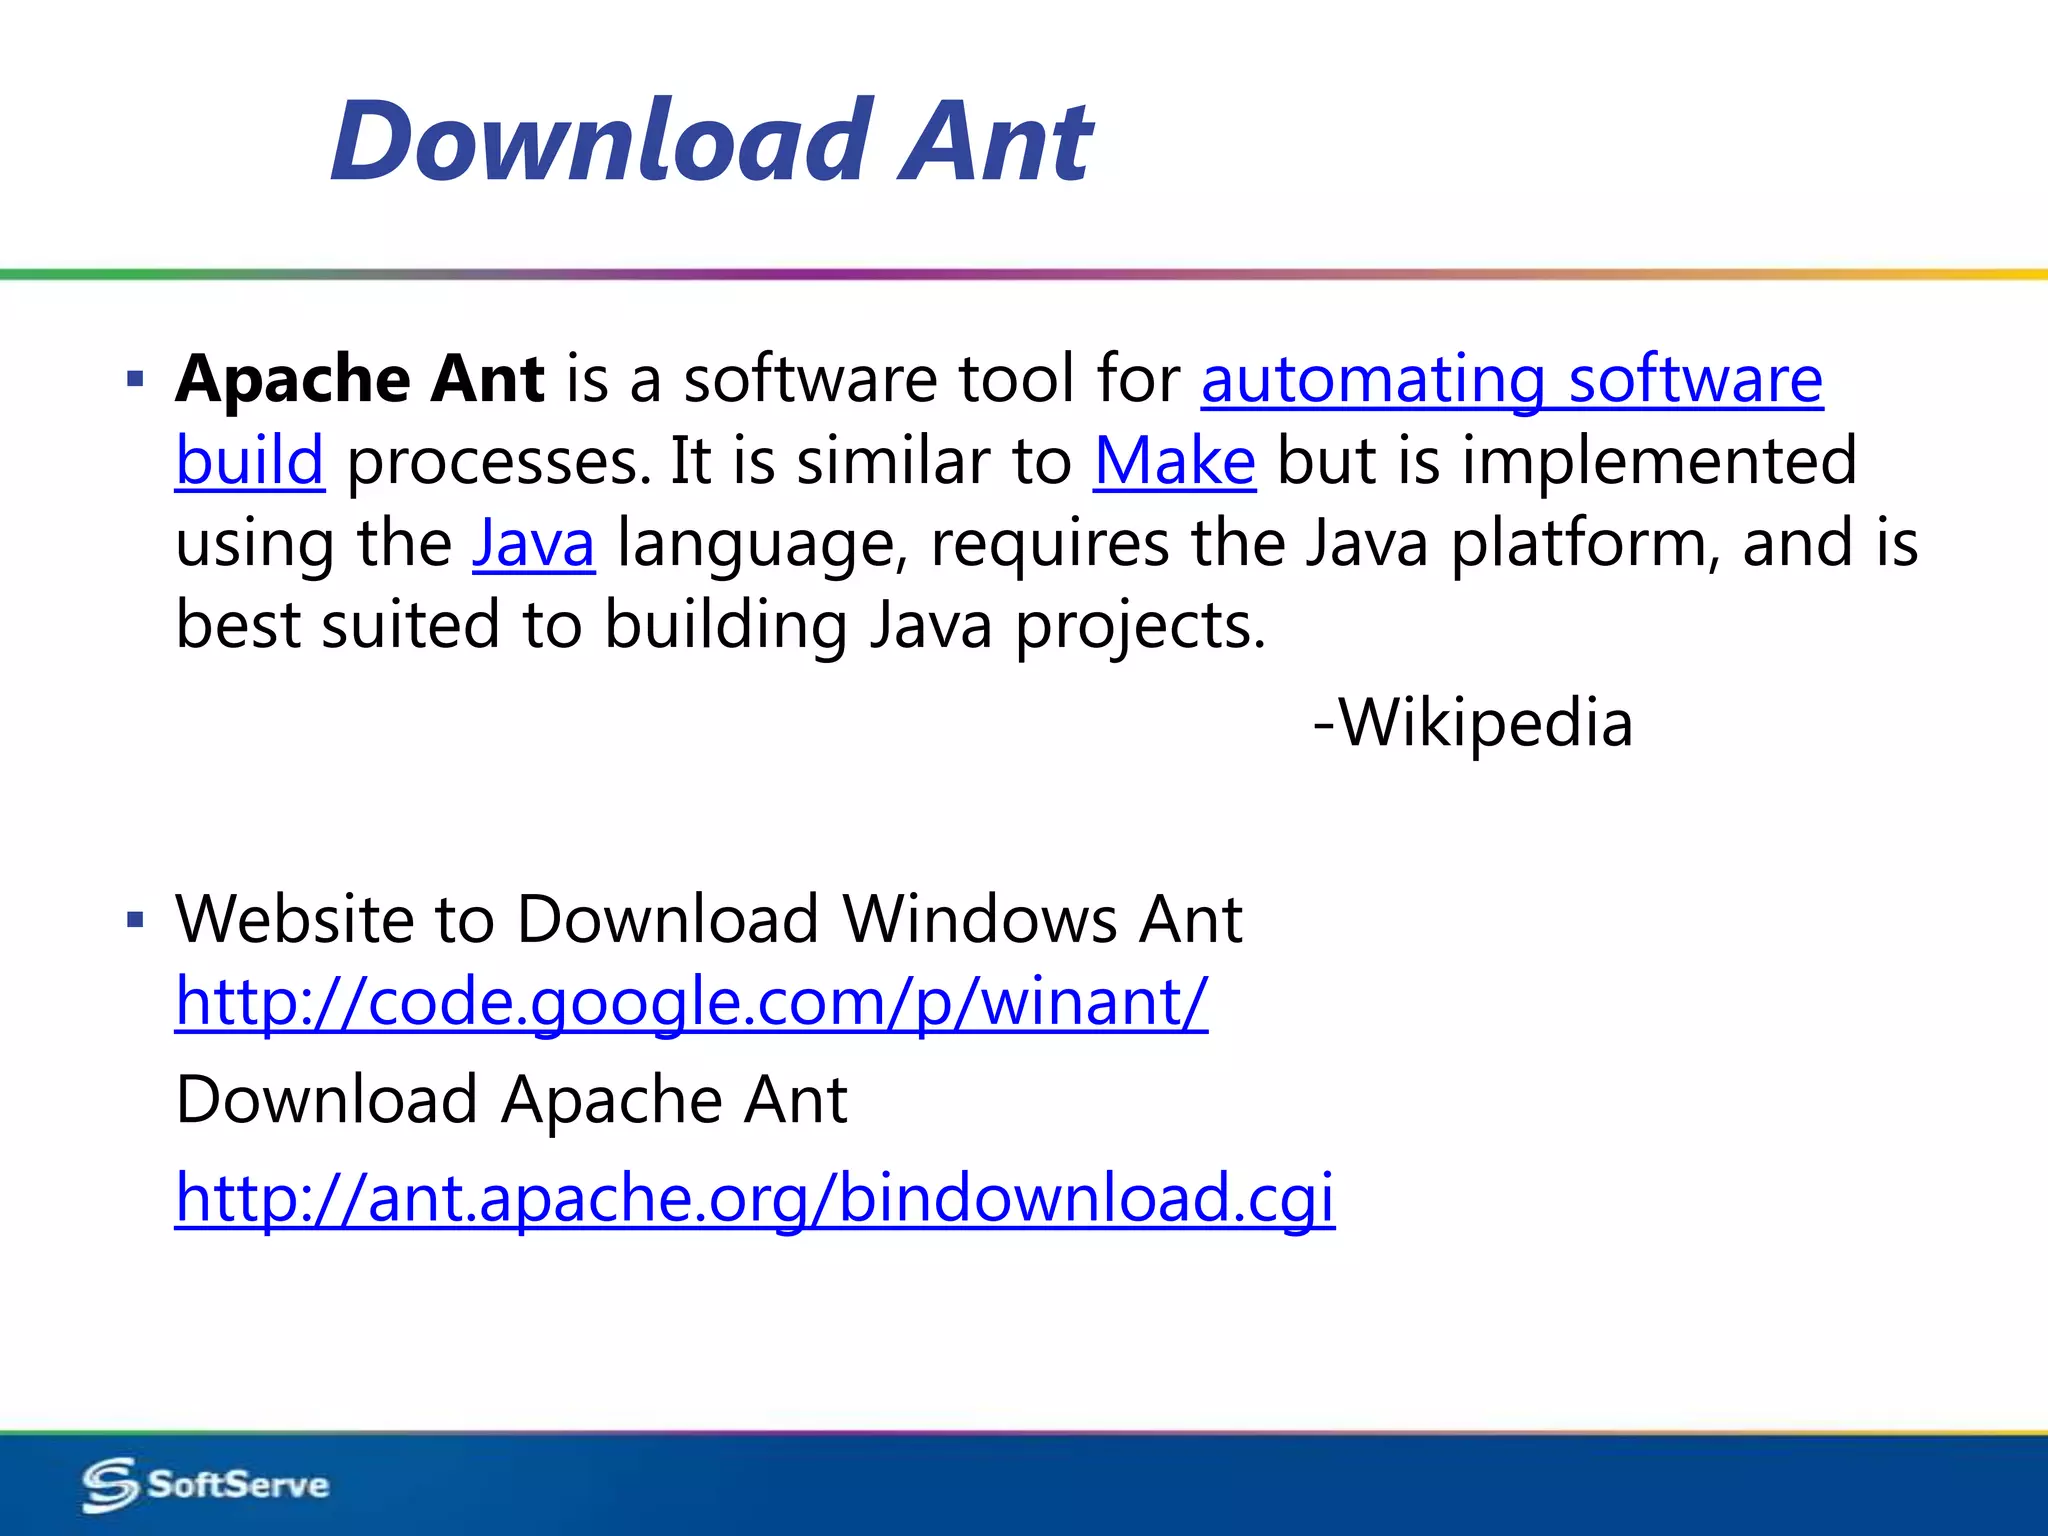Viewport: 2048px width, 1536px height.
Task: Click the SoftServe logo in footer
Action: point(205,1485)
